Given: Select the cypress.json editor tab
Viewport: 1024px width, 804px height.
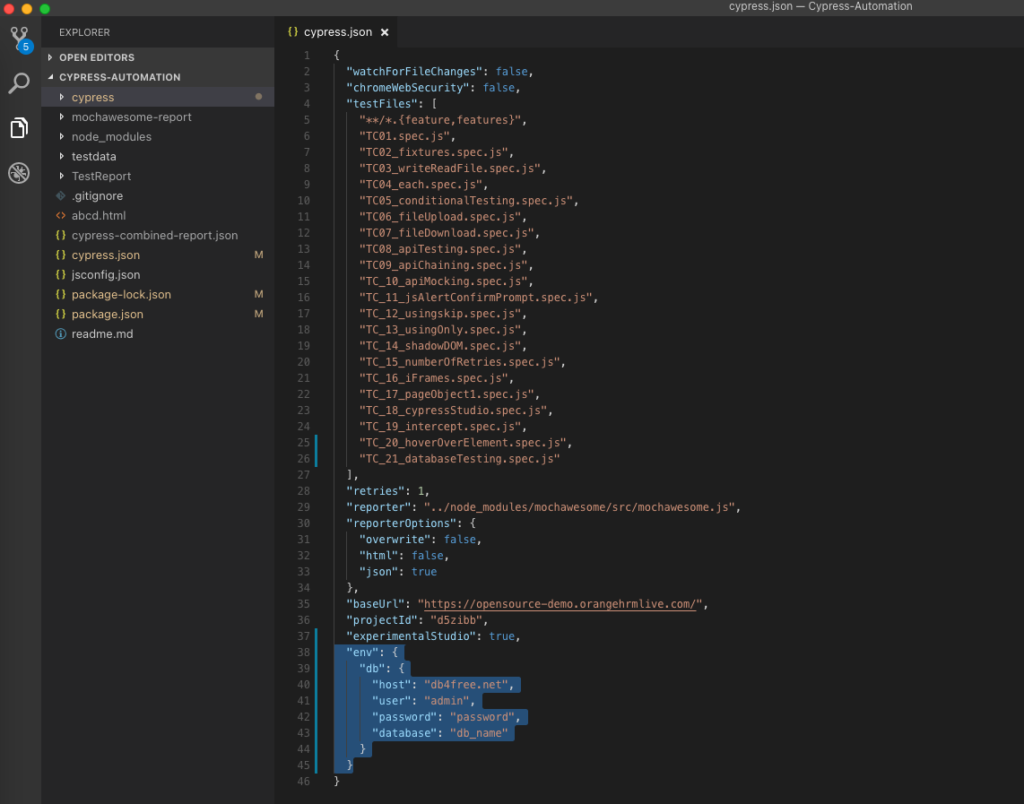Looking at the screenshot, I should pos(337,32).
